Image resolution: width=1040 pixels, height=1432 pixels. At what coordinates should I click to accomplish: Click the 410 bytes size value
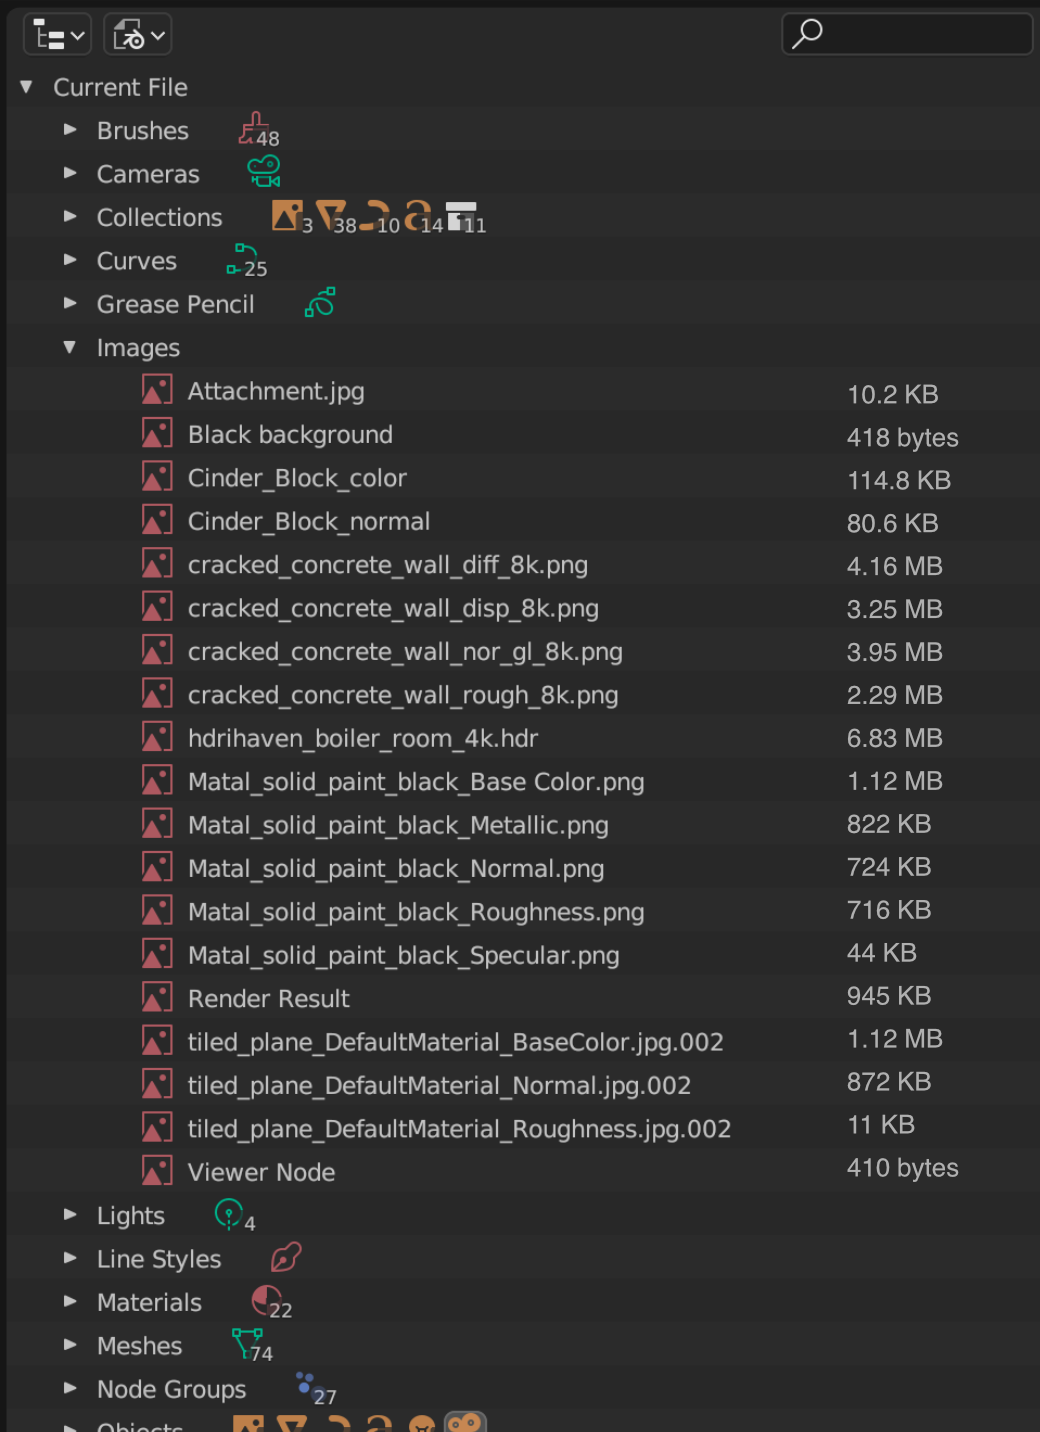[x=902, y=1168]
